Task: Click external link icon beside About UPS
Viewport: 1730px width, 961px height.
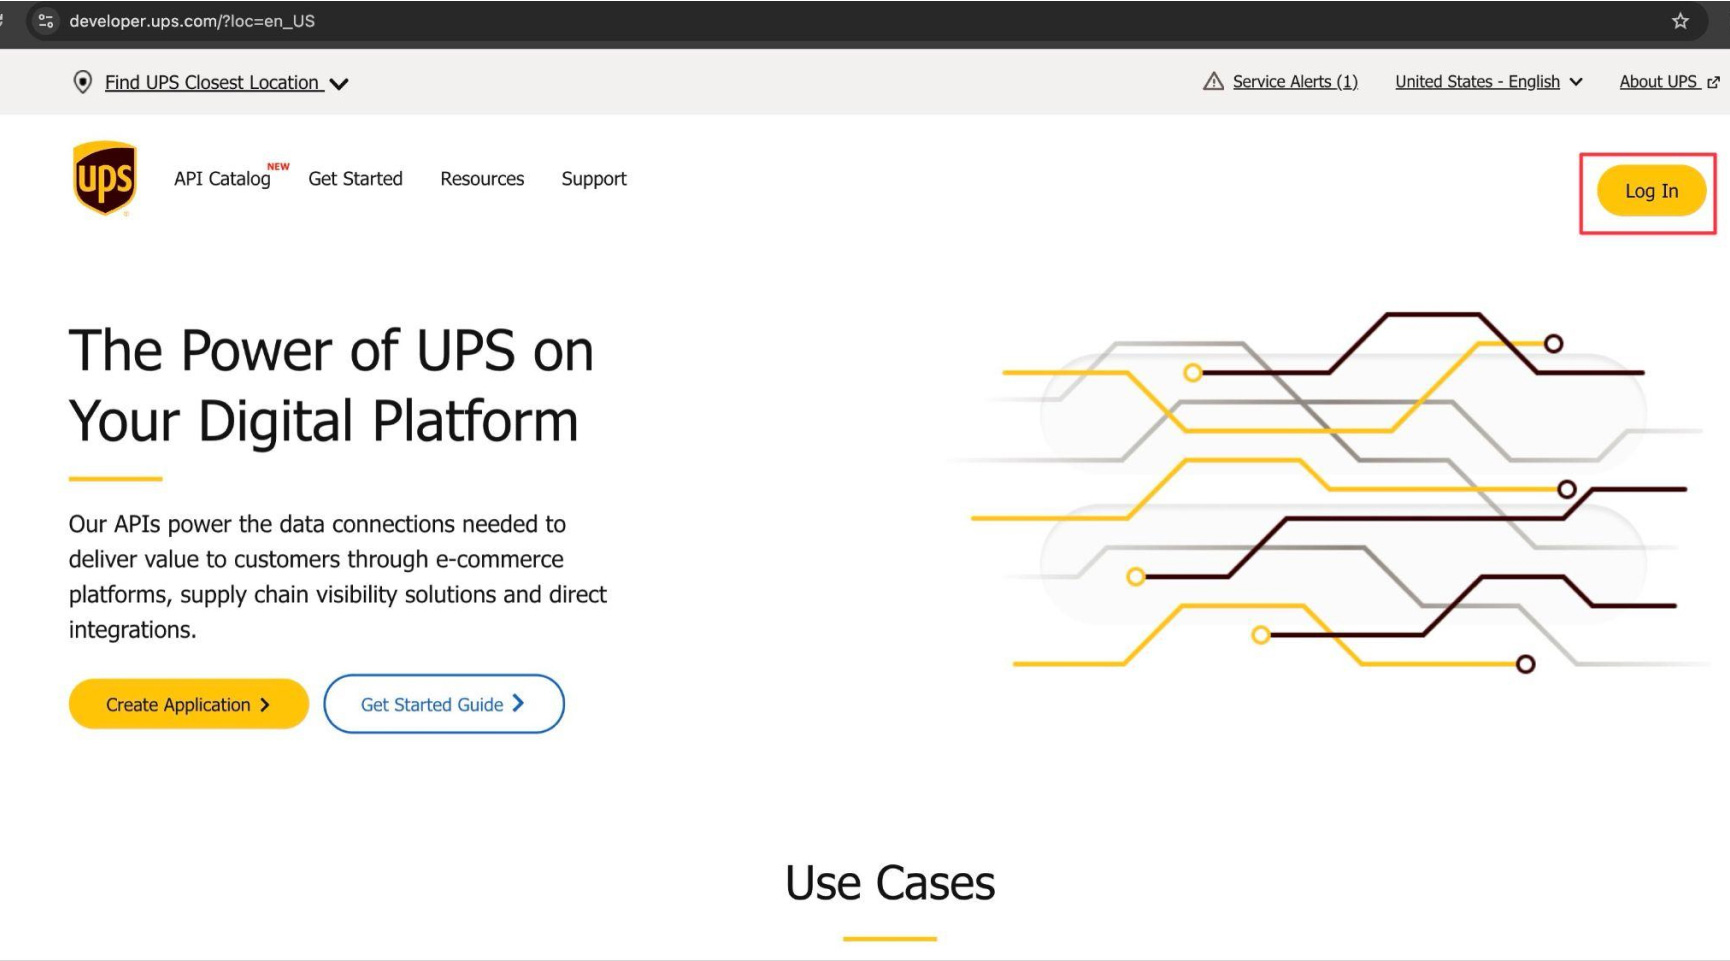Action: point(1713,83)
